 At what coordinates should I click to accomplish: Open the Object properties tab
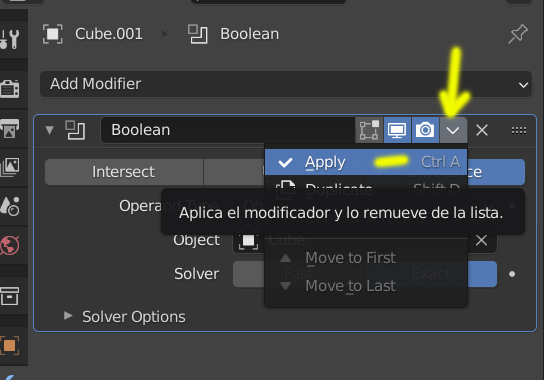10,346
